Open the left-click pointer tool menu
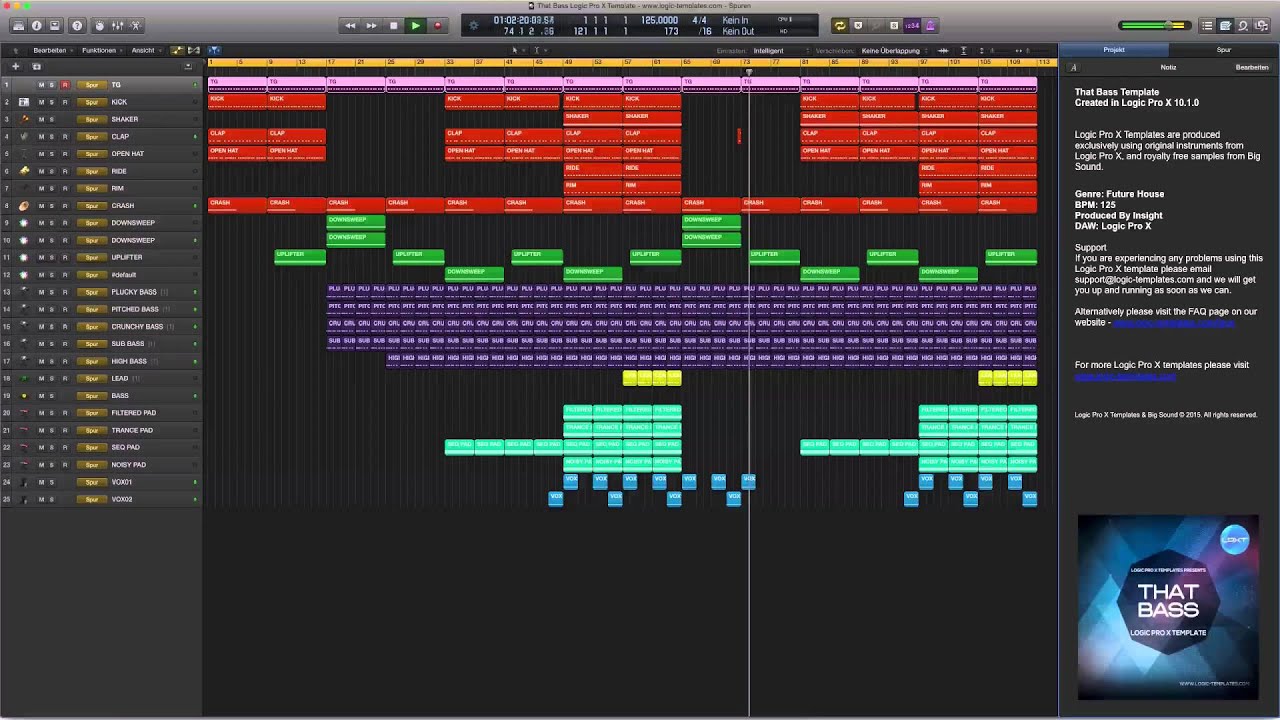The height and width of the screenshot is (720, 1280). pyautogui.click(x=516, y=50)
